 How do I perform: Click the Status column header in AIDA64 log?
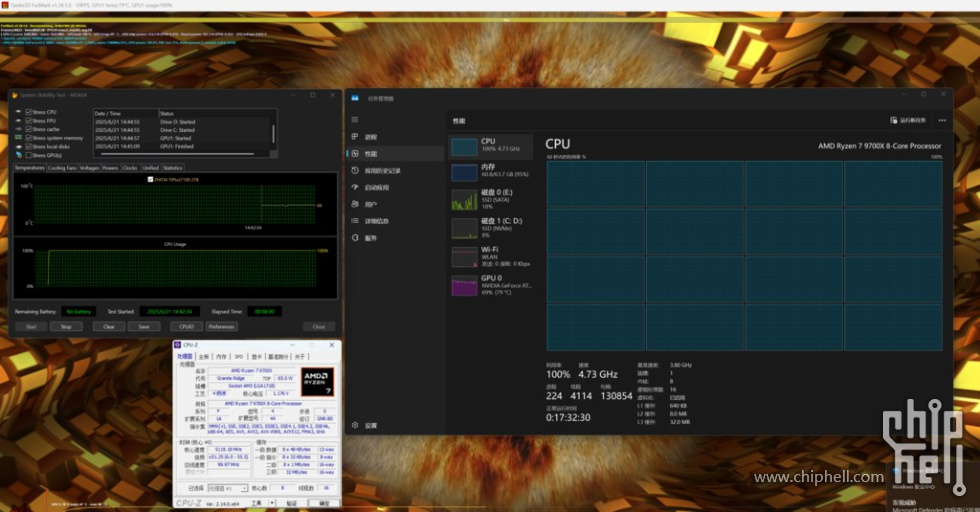tap(214, 114)
